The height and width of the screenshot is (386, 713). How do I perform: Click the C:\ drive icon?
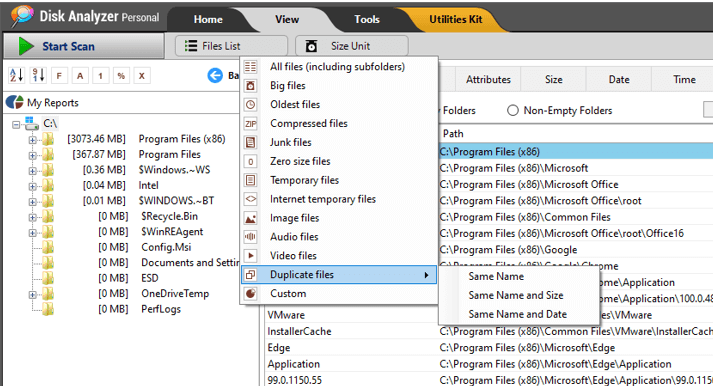[31, 123]
